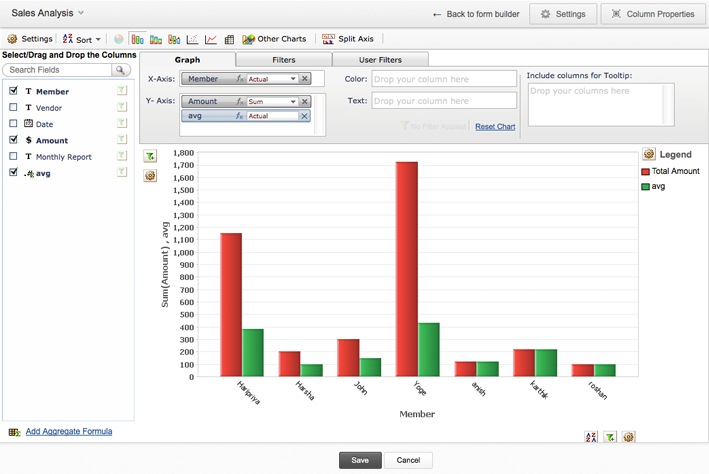
Task: Uncheck the Amount column checkbox
Action: [13, 140]
